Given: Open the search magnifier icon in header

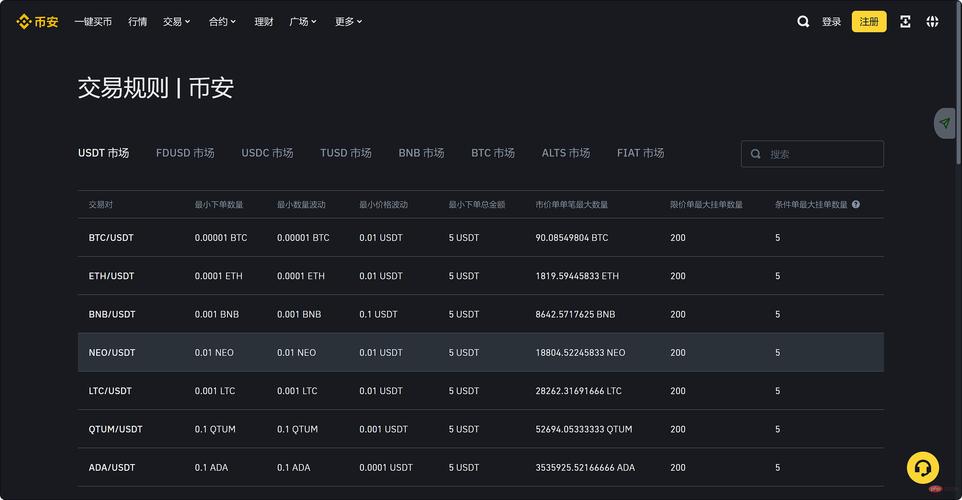Looking at the screenshot, I should [x=802, y=21].
